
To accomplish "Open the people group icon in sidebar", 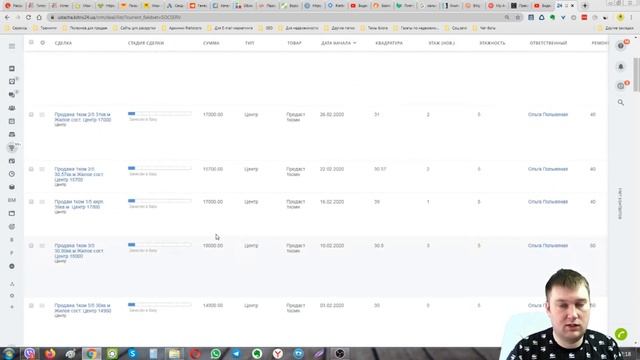I will point(12,108).
